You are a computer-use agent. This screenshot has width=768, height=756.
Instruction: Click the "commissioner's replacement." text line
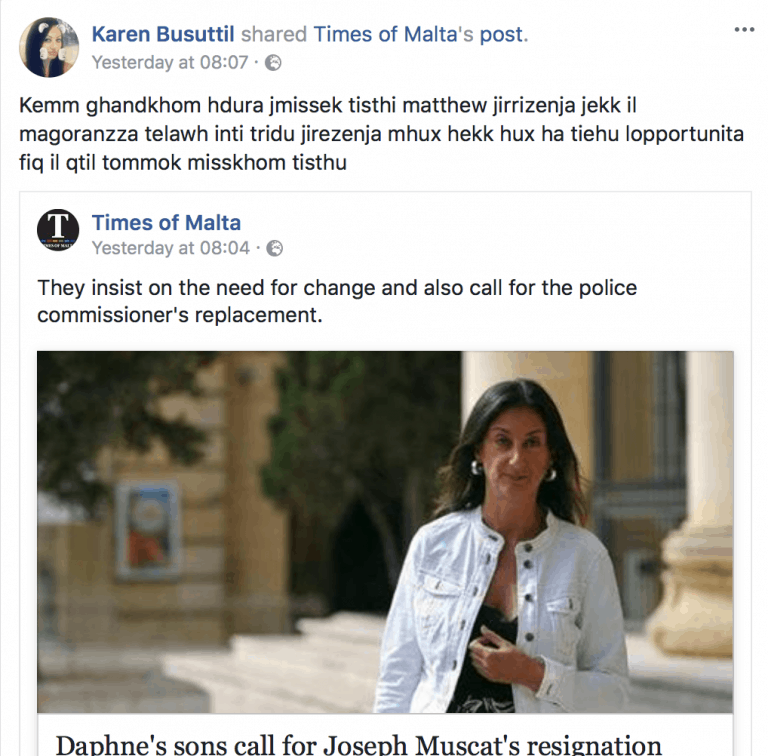(x=180, y=315)
